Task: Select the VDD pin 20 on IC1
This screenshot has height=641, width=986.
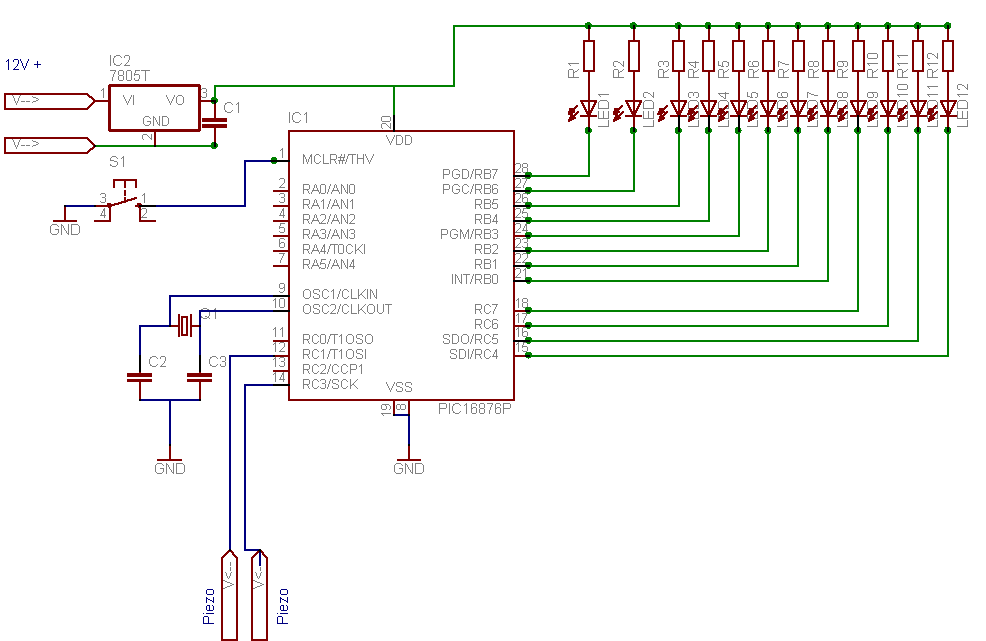Action: coord(394,123)
